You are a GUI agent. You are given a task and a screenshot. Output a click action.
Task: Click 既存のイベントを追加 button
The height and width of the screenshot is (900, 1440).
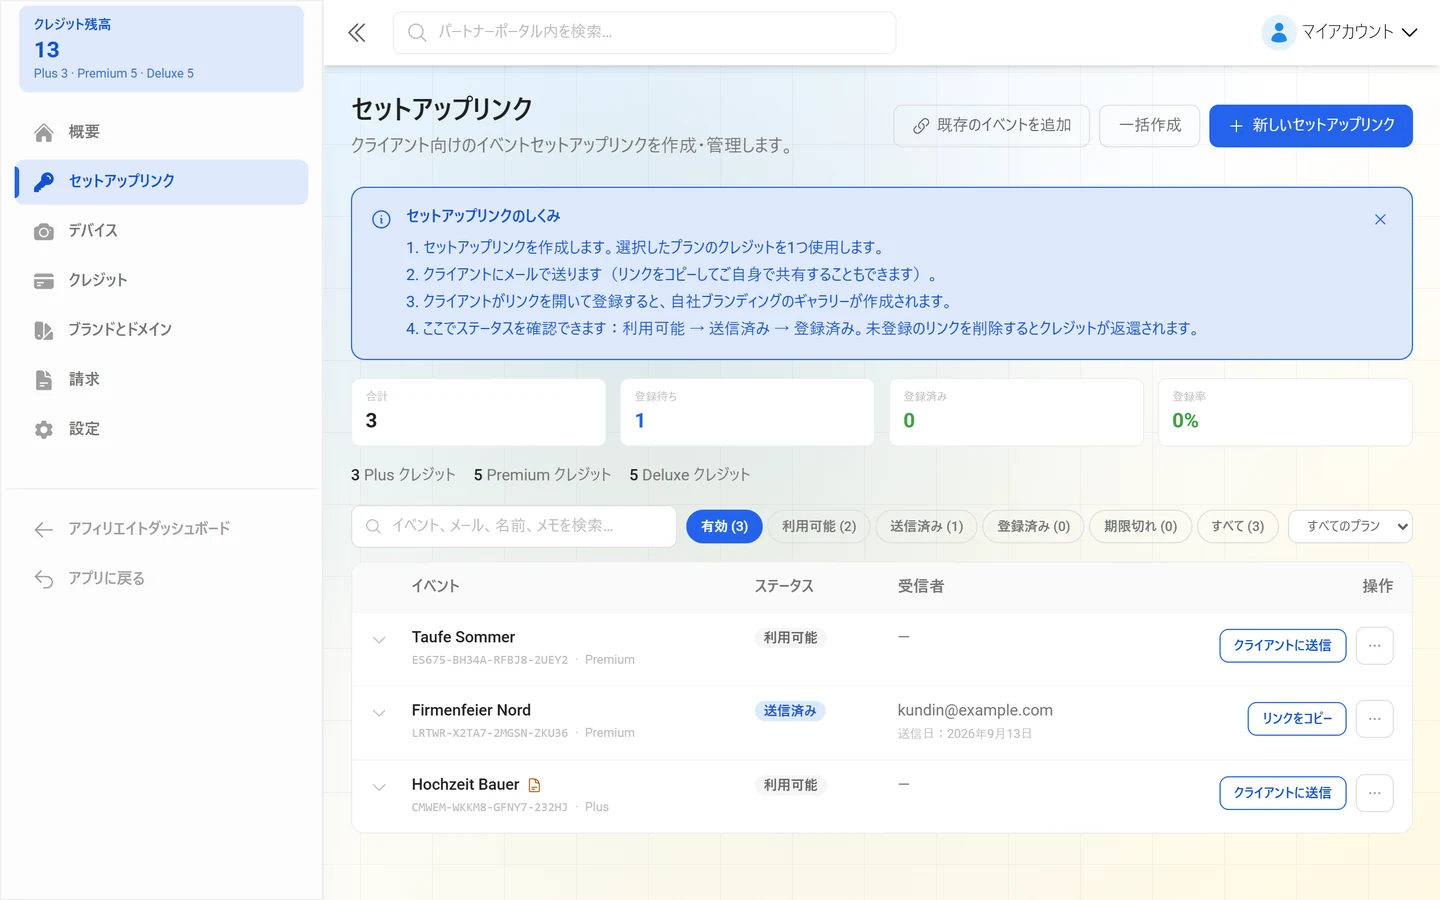(x=992, y=126)
